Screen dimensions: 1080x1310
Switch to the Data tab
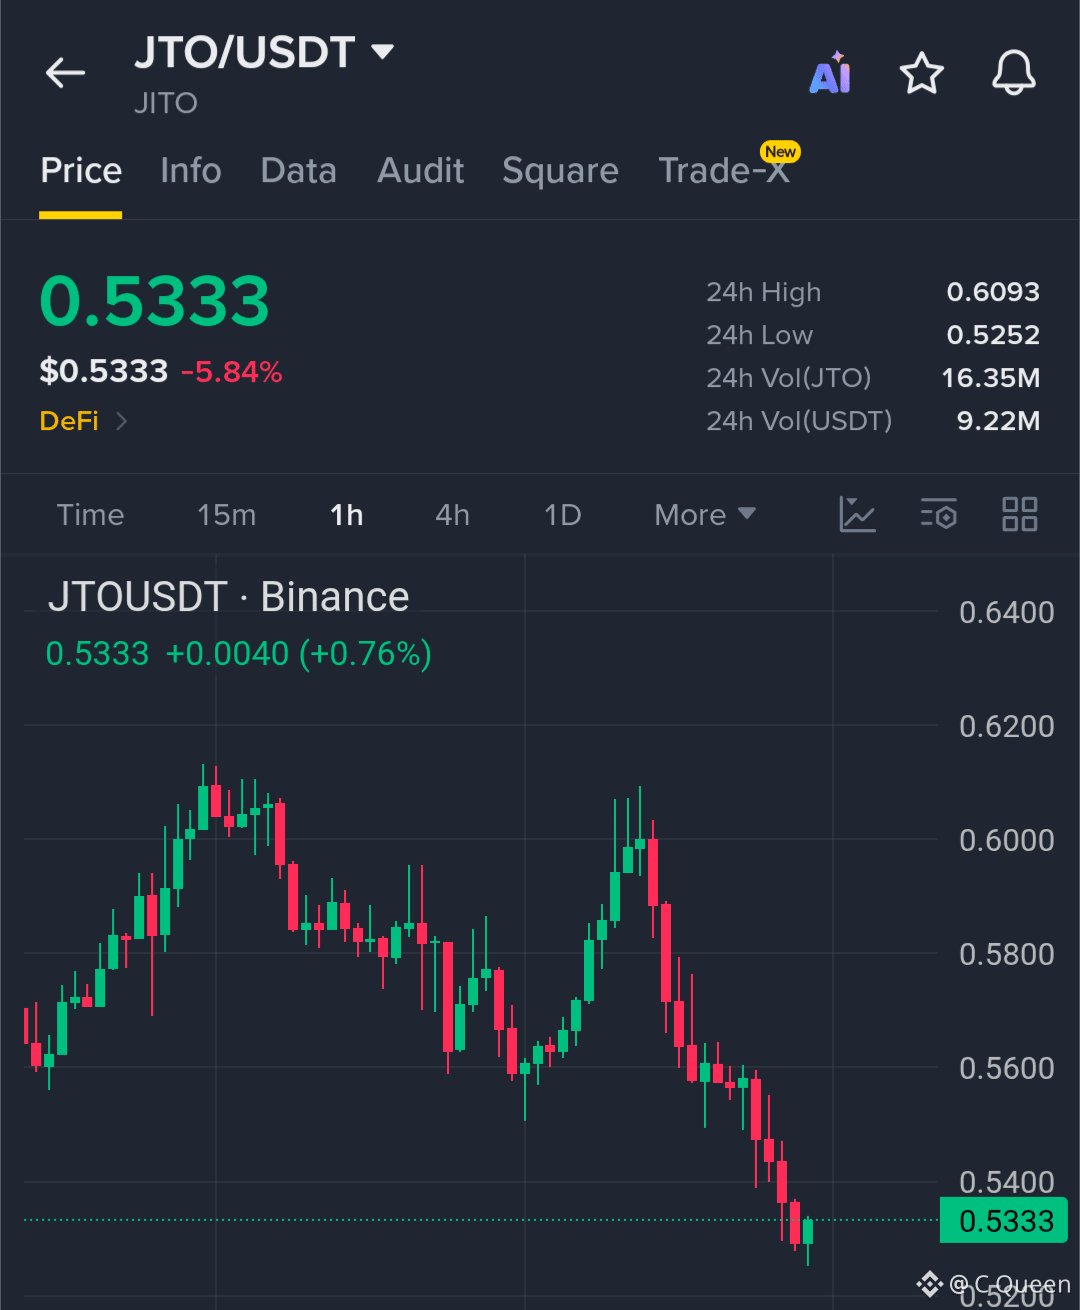click(x=298, y=171)
